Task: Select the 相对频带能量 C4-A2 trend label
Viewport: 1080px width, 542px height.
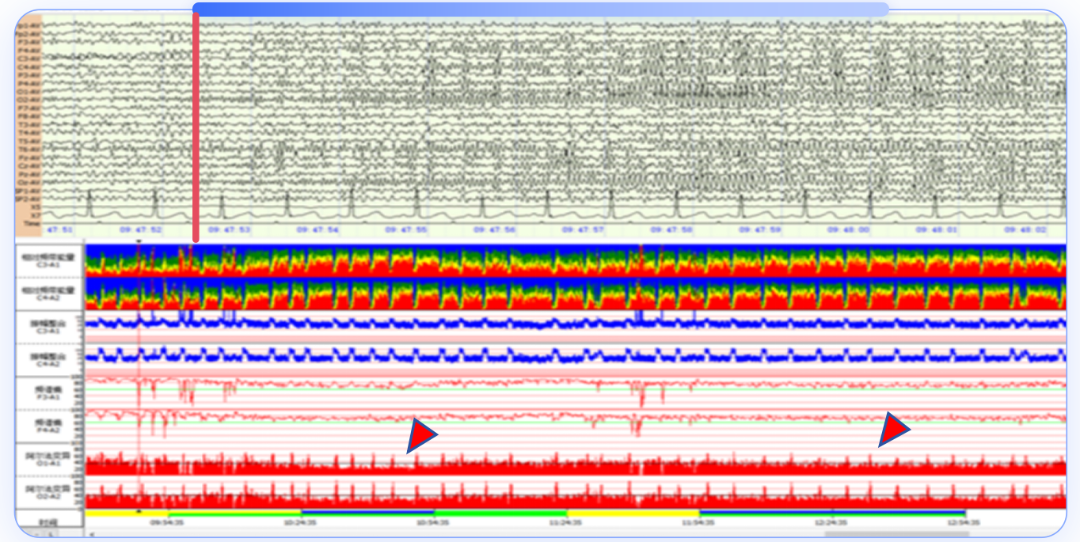Action: (49, 293)
